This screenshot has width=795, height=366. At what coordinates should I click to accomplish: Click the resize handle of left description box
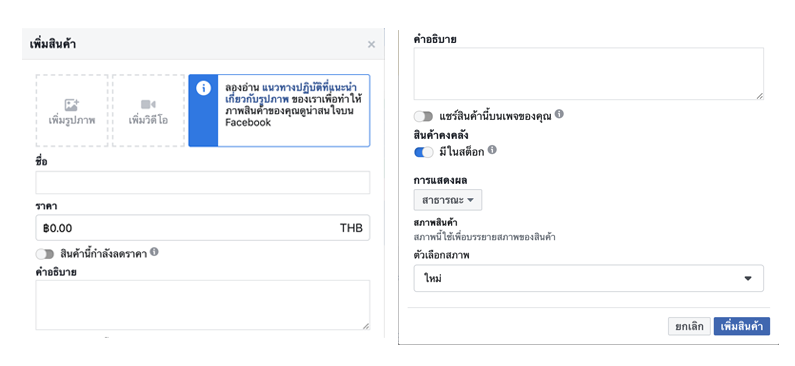coord(366,326)
